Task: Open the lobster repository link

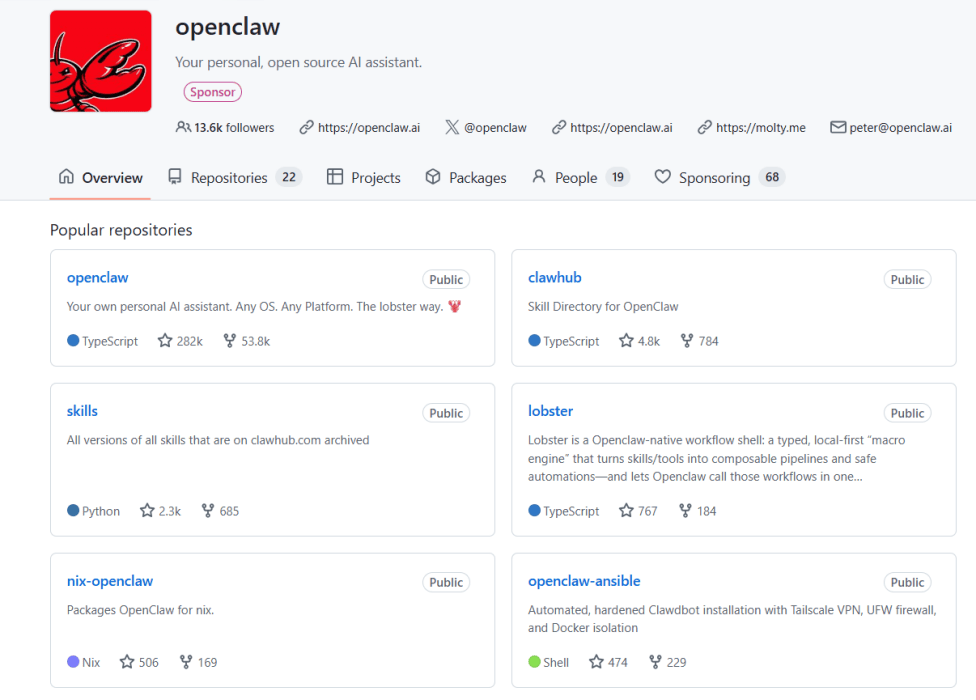Action: click(x=550, y=411)
